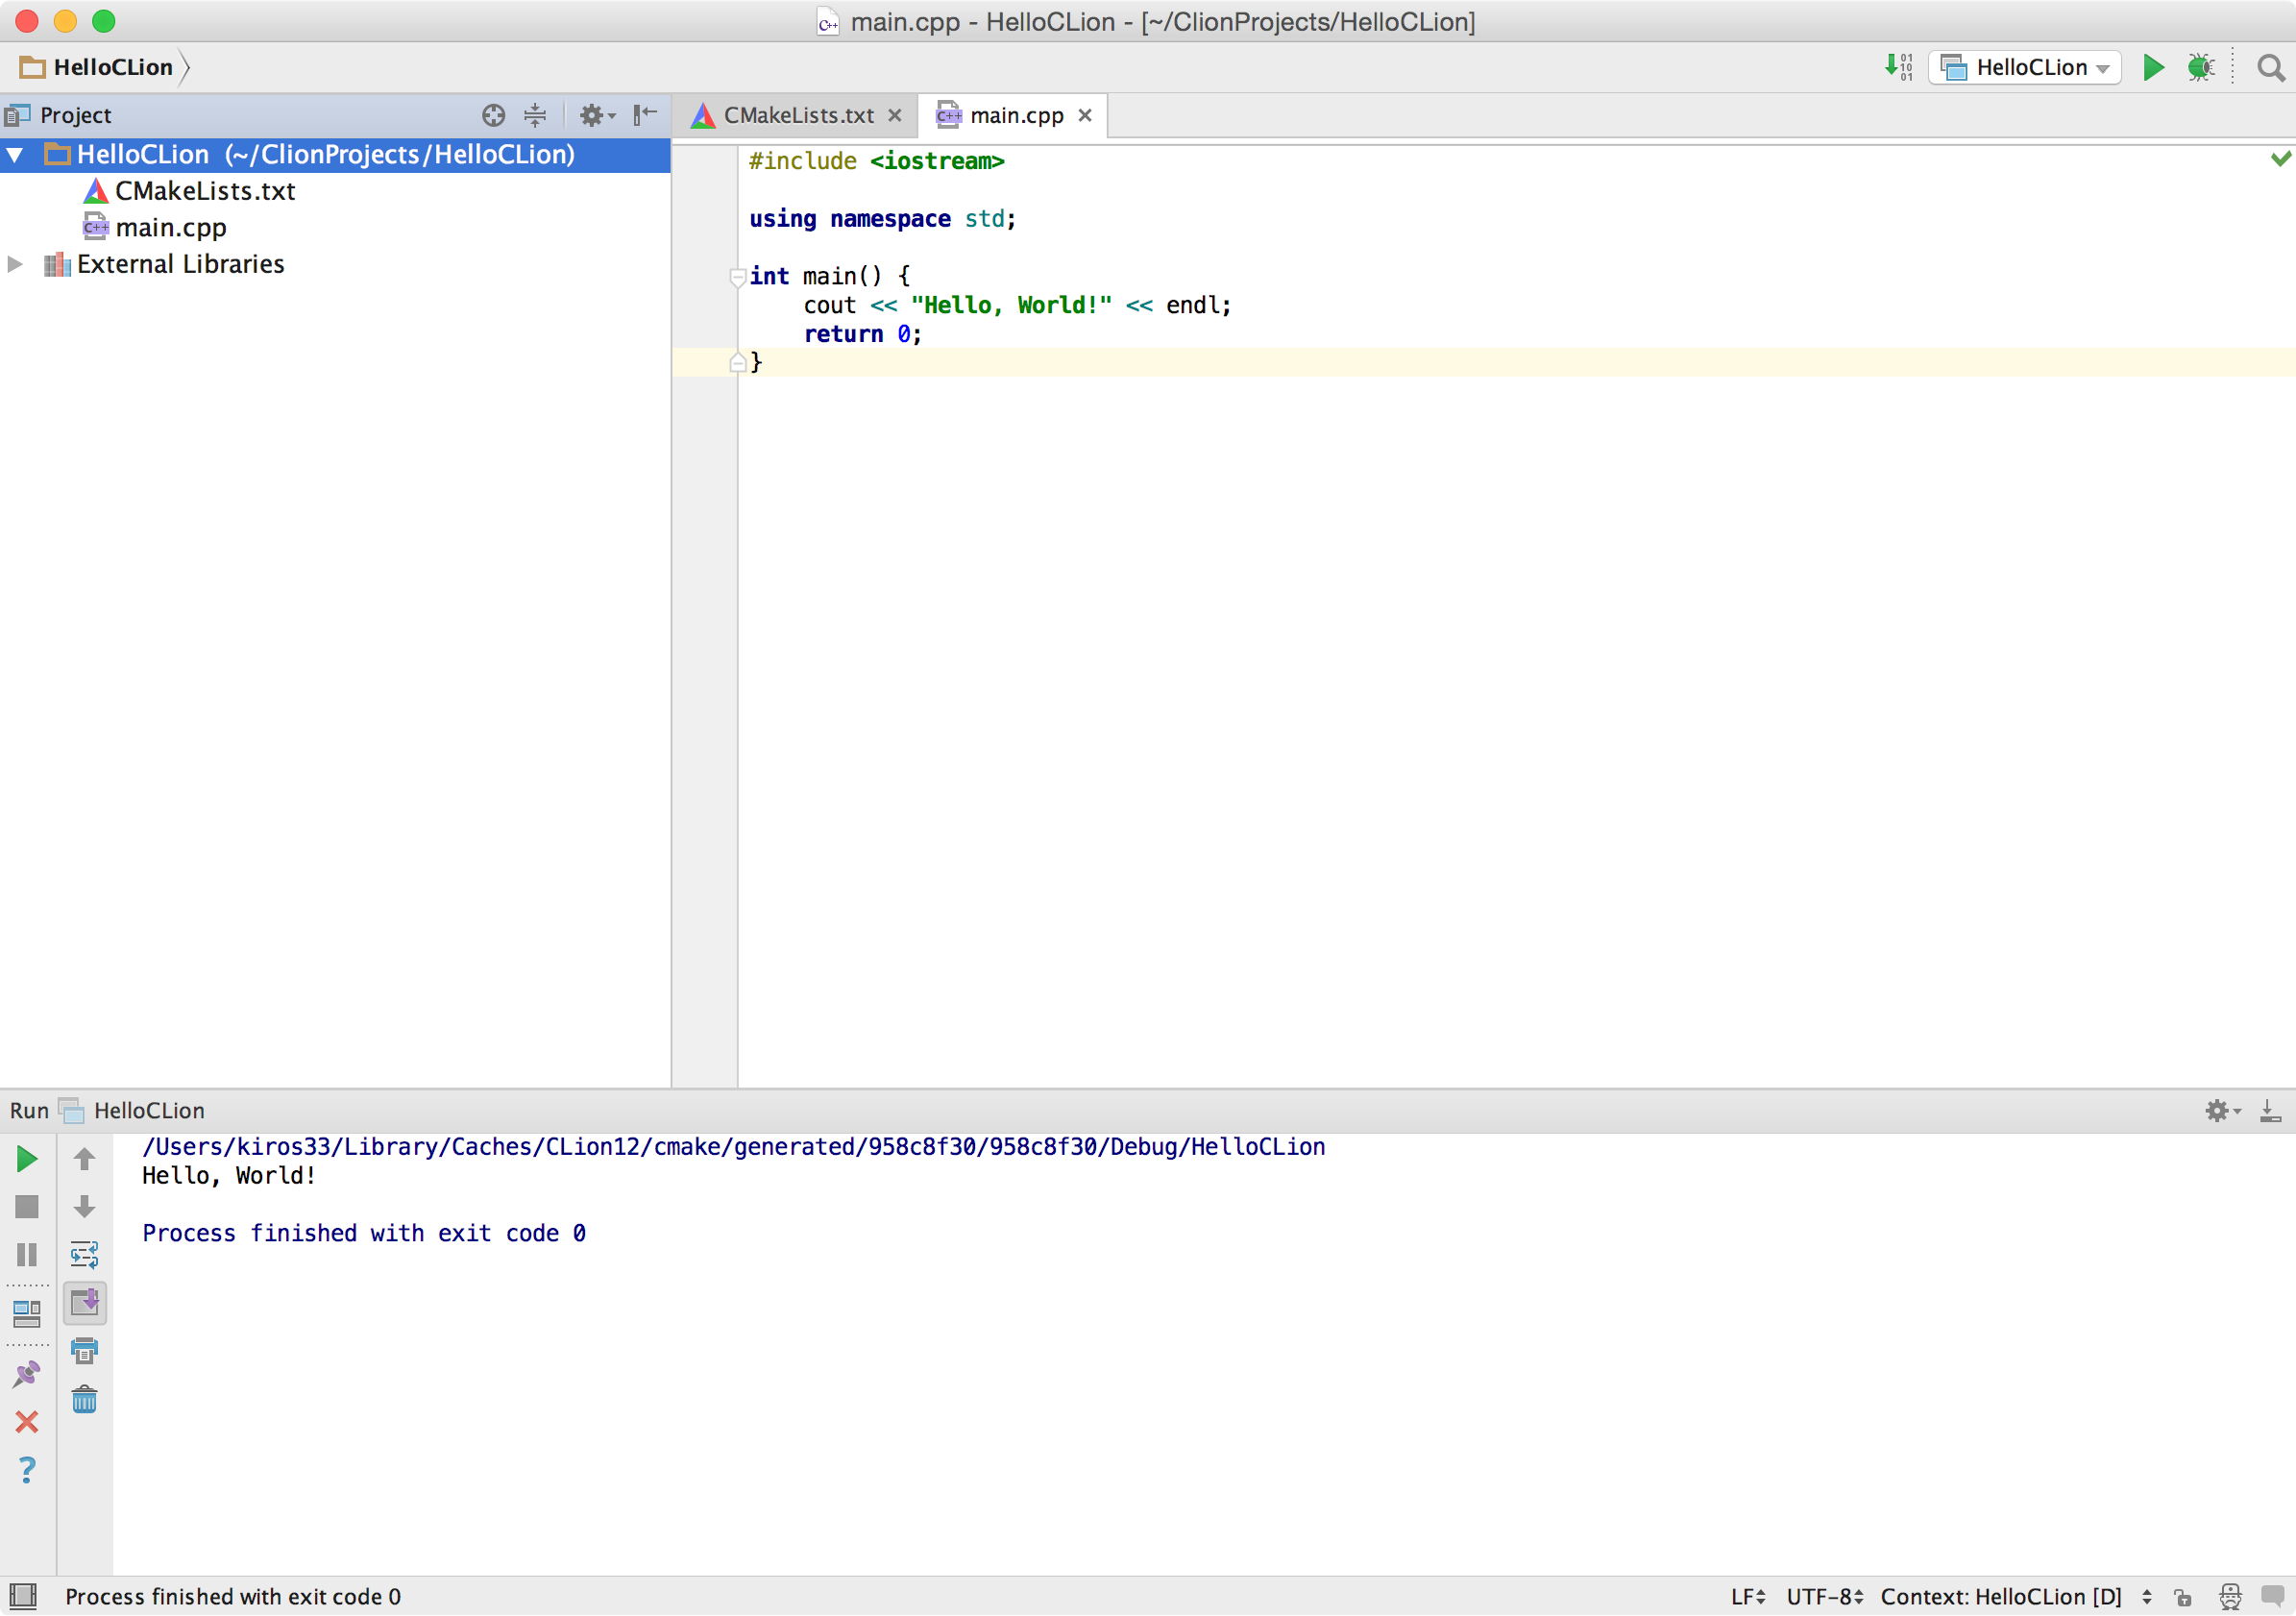Image resolution: width=2296 pixels, height=1616 pixels.
Task: Collapse the HelloCLion project root node
Action: click(15, 155)
